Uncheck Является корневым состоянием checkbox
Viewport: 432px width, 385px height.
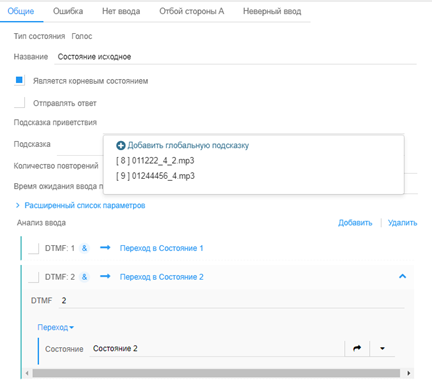pyautogui.click(x=19, y=80)
